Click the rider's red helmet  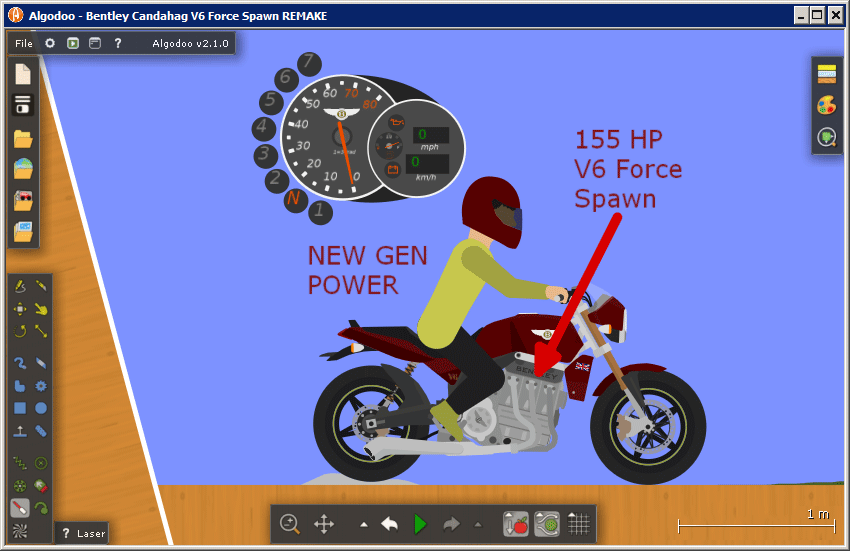pos(492,212)
